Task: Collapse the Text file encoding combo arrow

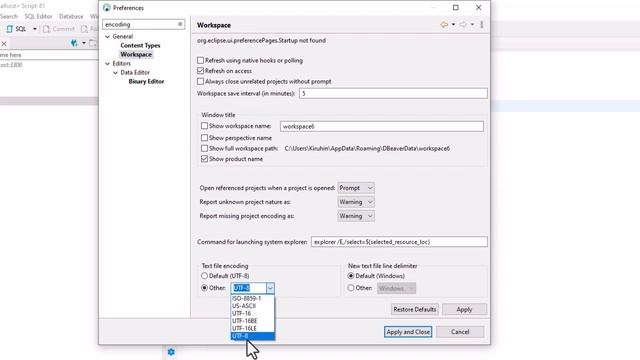Action: pyautogui.click(x=270, y=288)
